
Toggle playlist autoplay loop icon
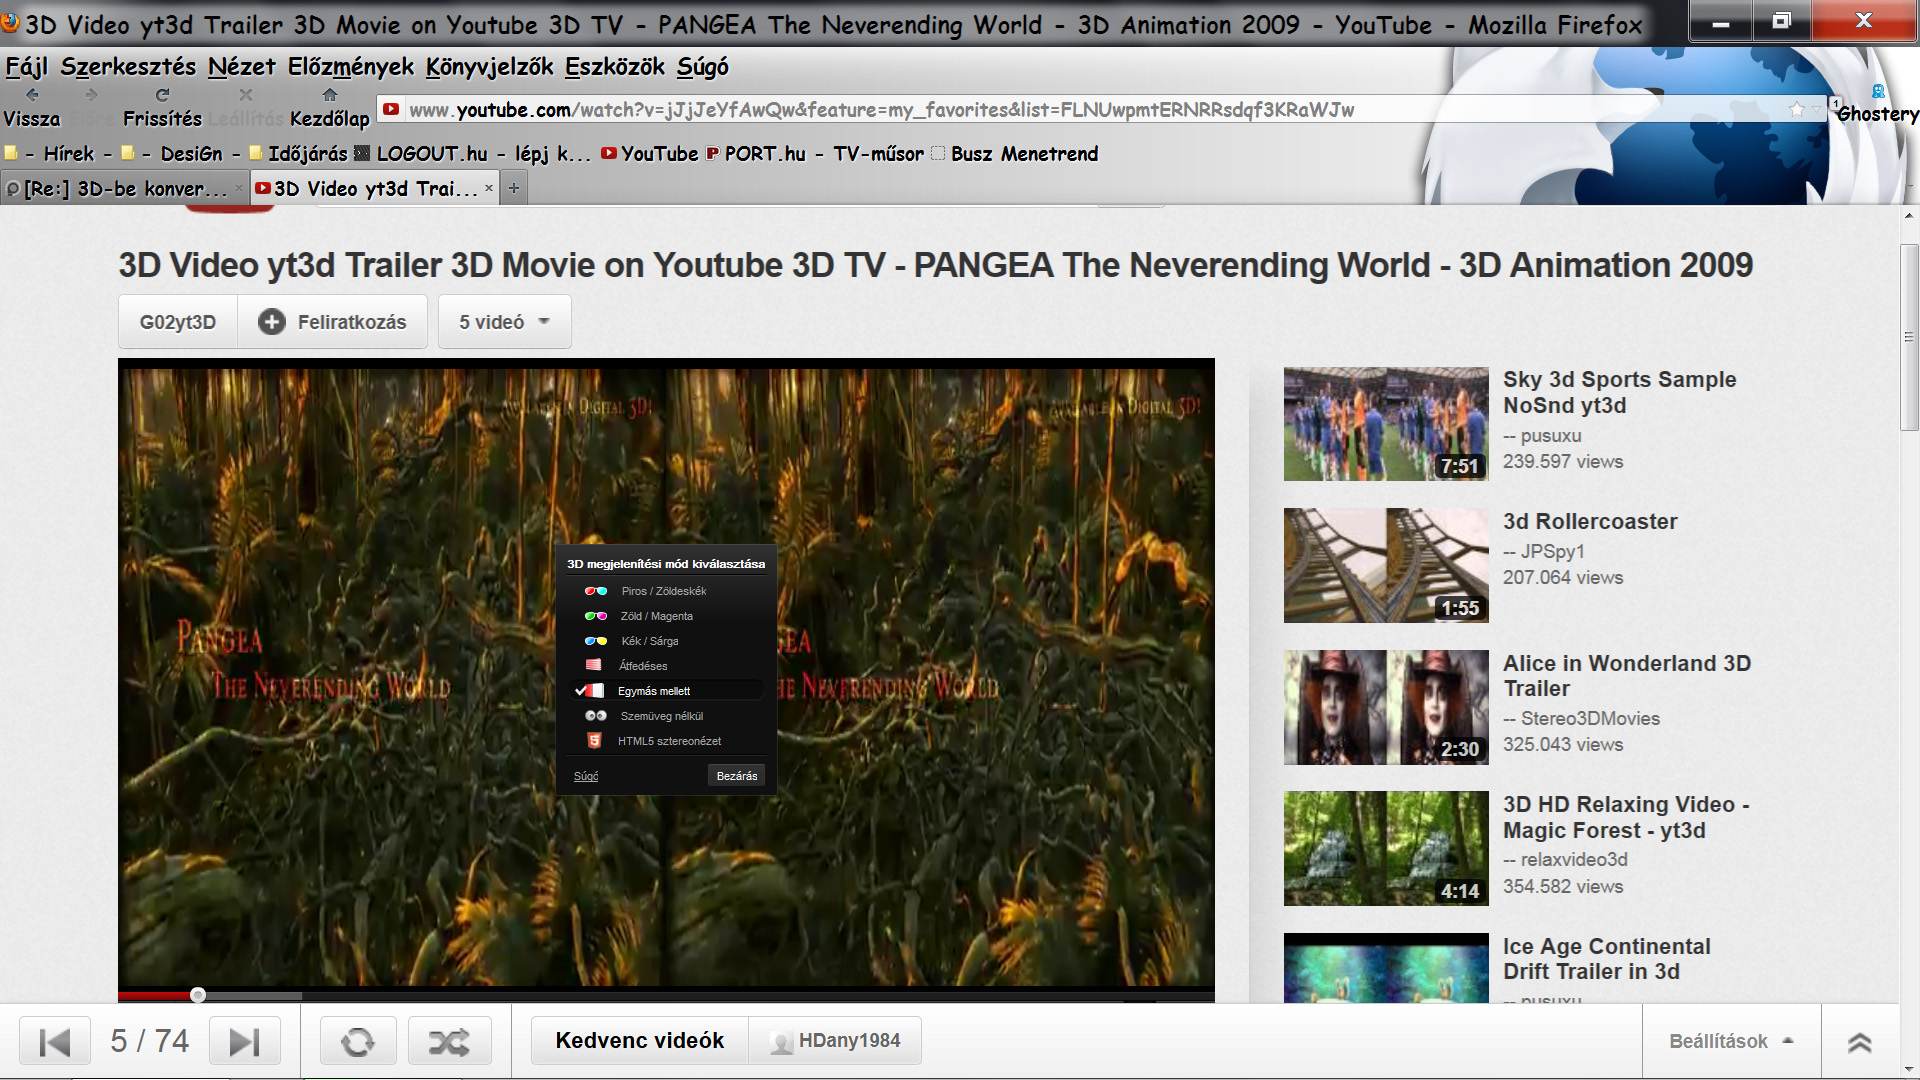pyautogui.click(x=358, y=1042)
